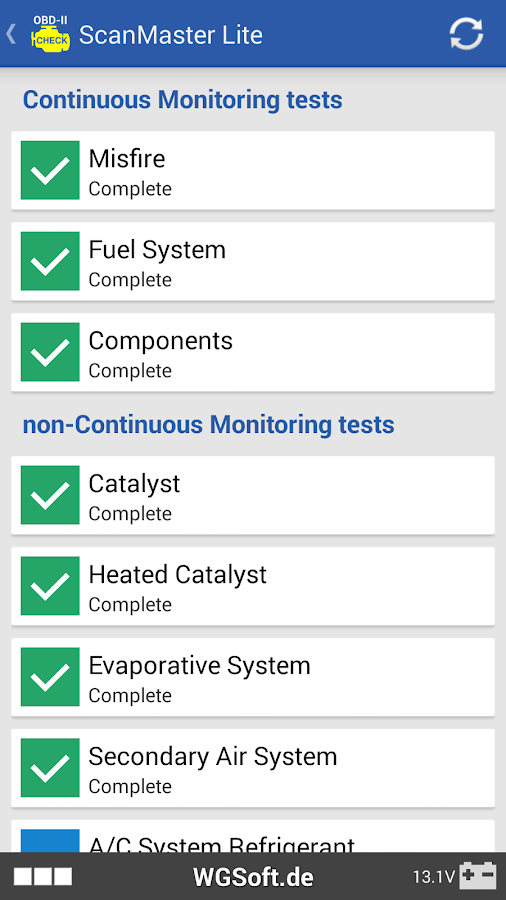The height and width of the screenshot is (900, 506).
Task: Tap the three white squares indicator
Action: (x=43, y=876)
